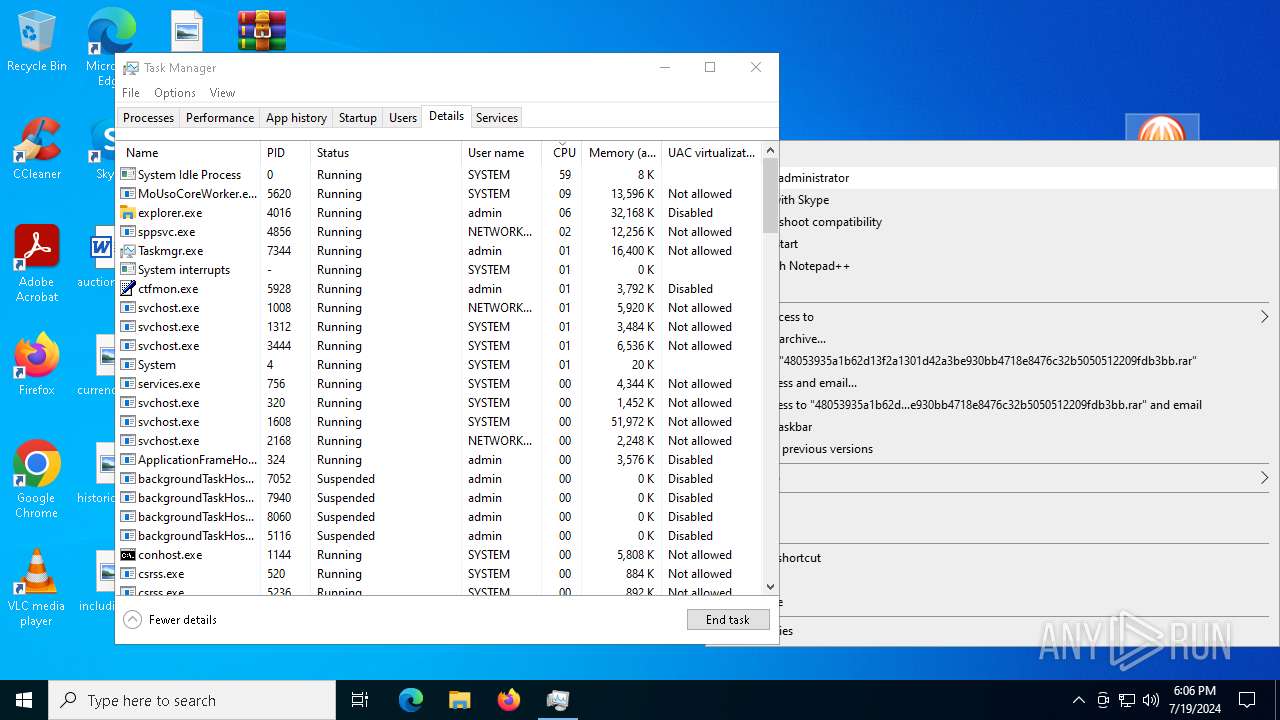Choose troubleshoot compatibility in context menu

pyautogui.click(x=1027, y=222)
